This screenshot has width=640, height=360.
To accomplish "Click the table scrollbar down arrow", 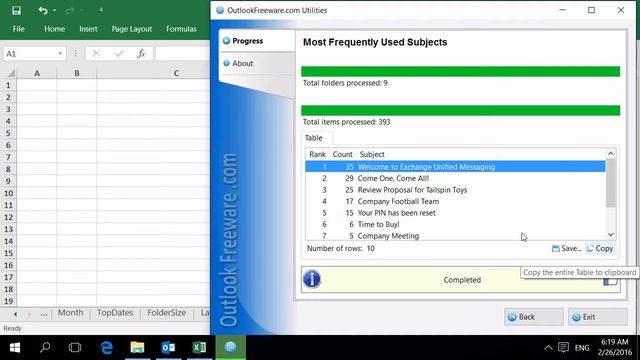I will (x=611, y=235).
